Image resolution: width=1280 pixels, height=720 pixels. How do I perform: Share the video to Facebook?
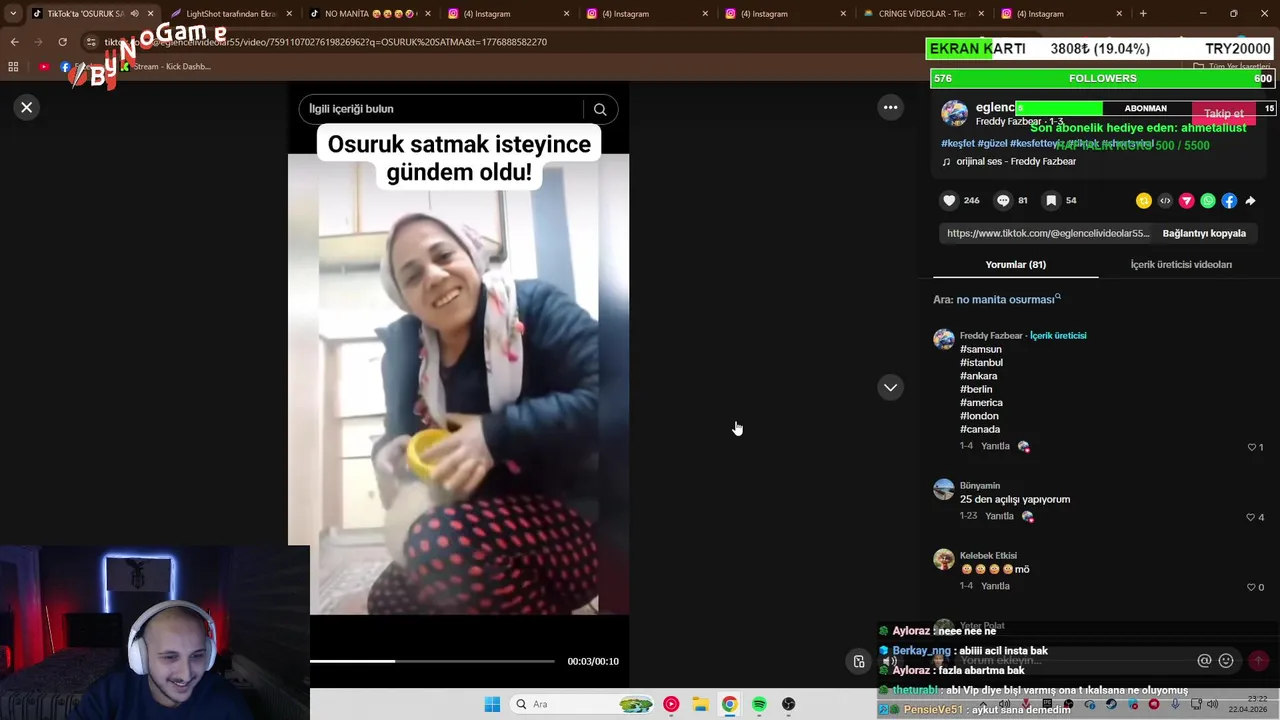[x=1229, y=201]
